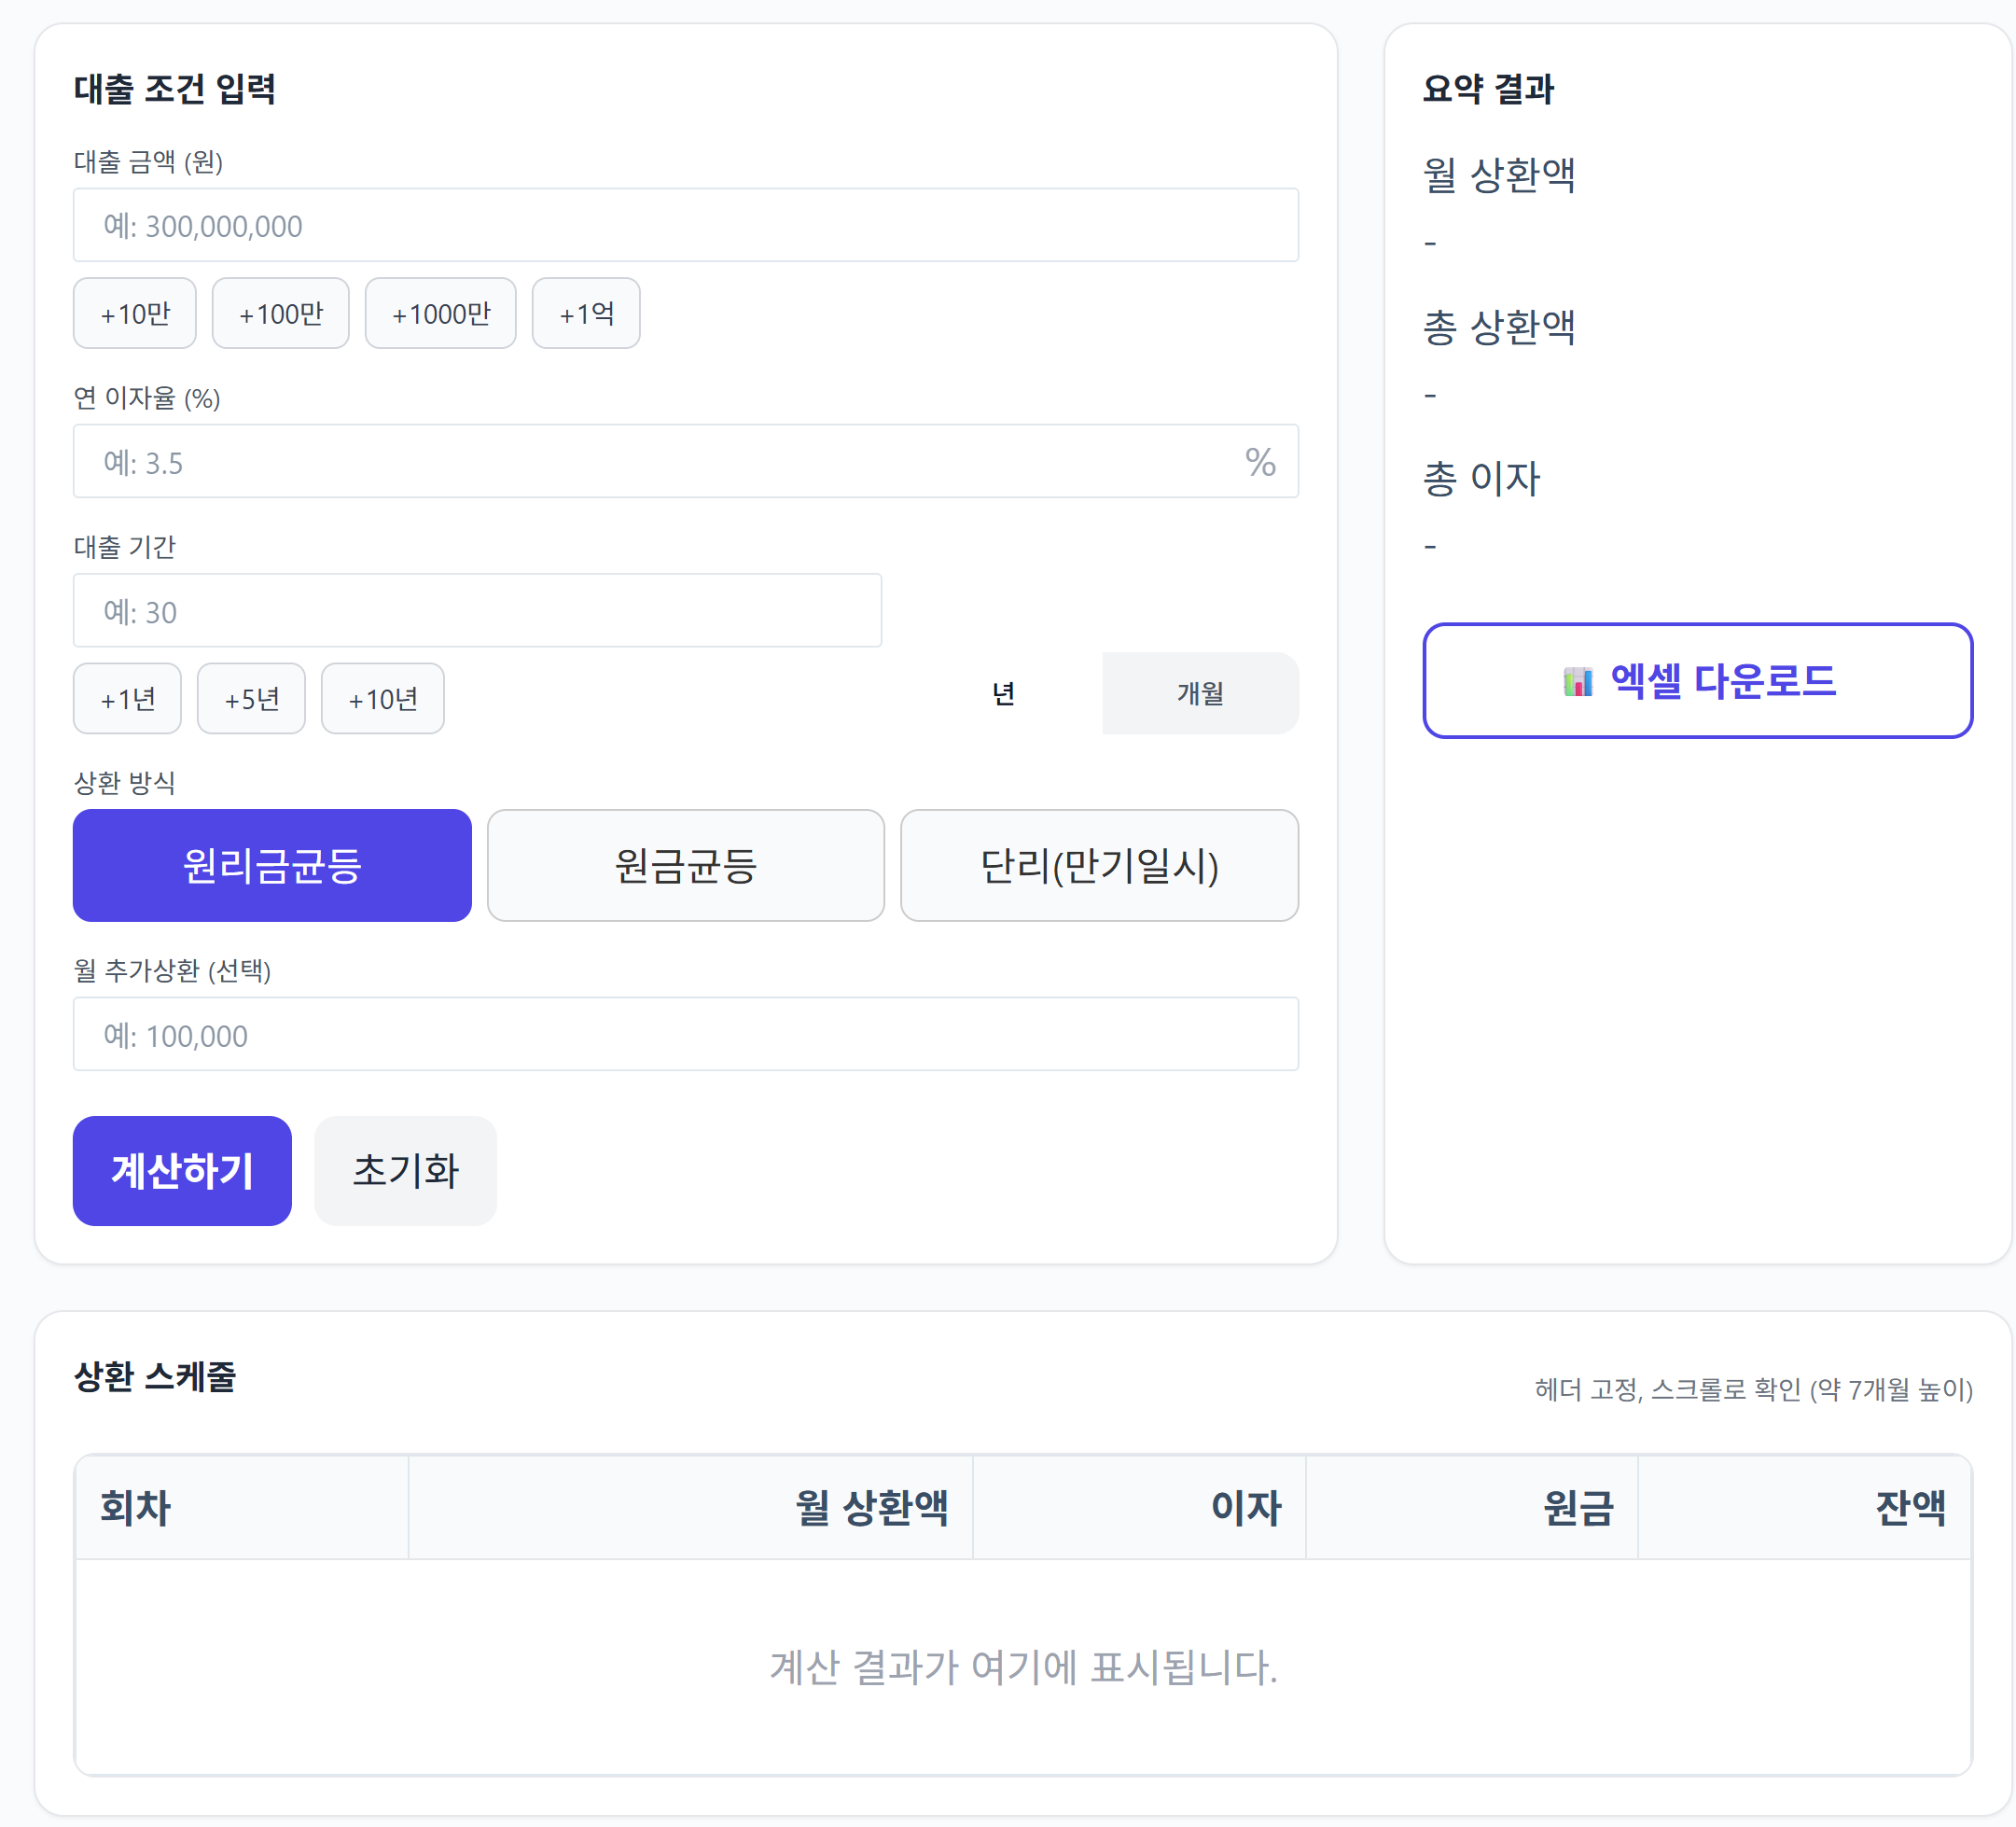Switch loan period unit to 년
The image size is (2016, 1827).
(1003, 693)
